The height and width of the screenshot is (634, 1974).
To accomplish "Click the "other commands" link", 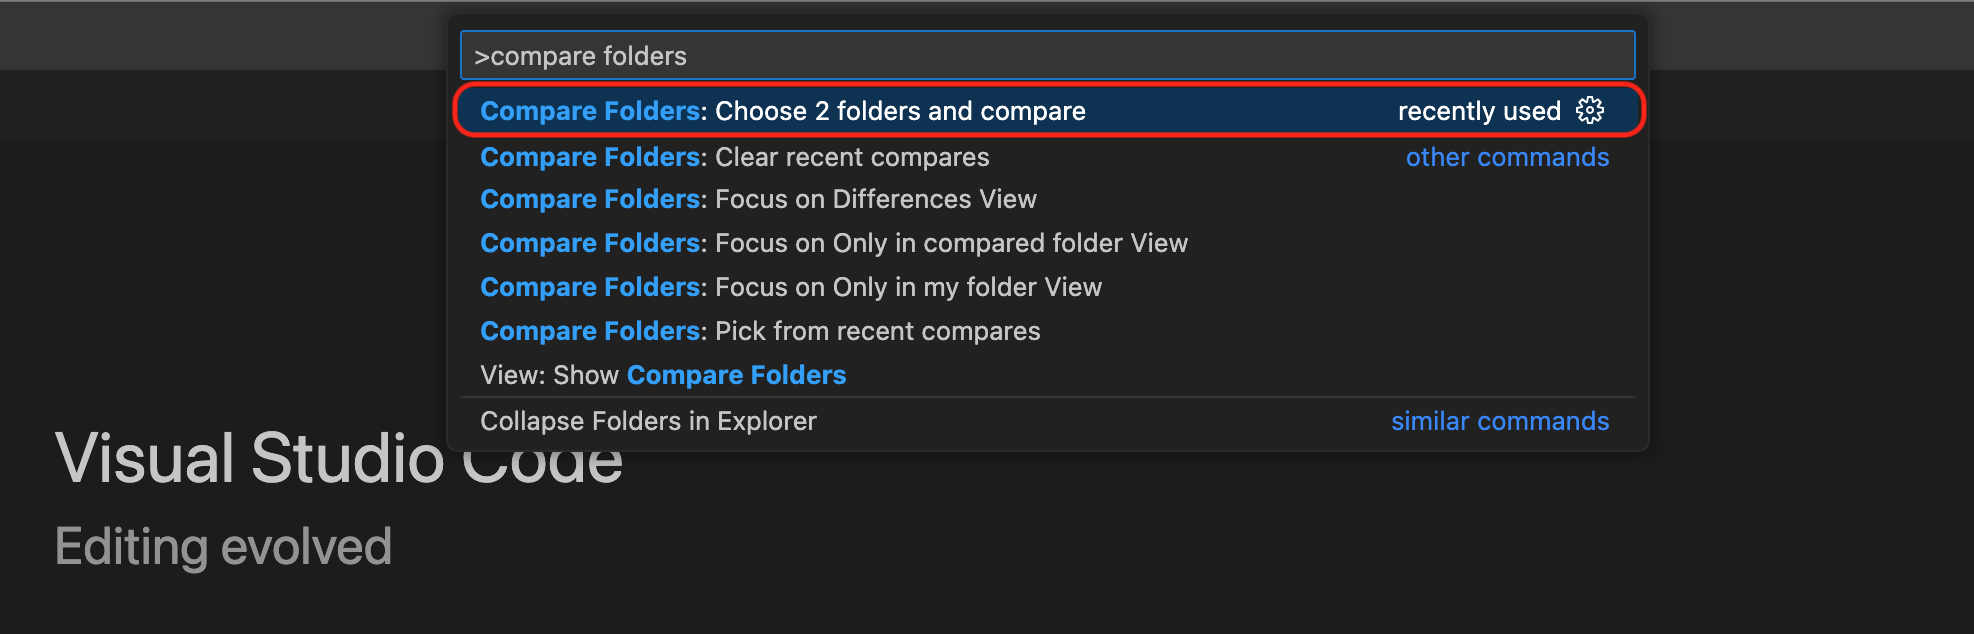I will (1507, 157).
